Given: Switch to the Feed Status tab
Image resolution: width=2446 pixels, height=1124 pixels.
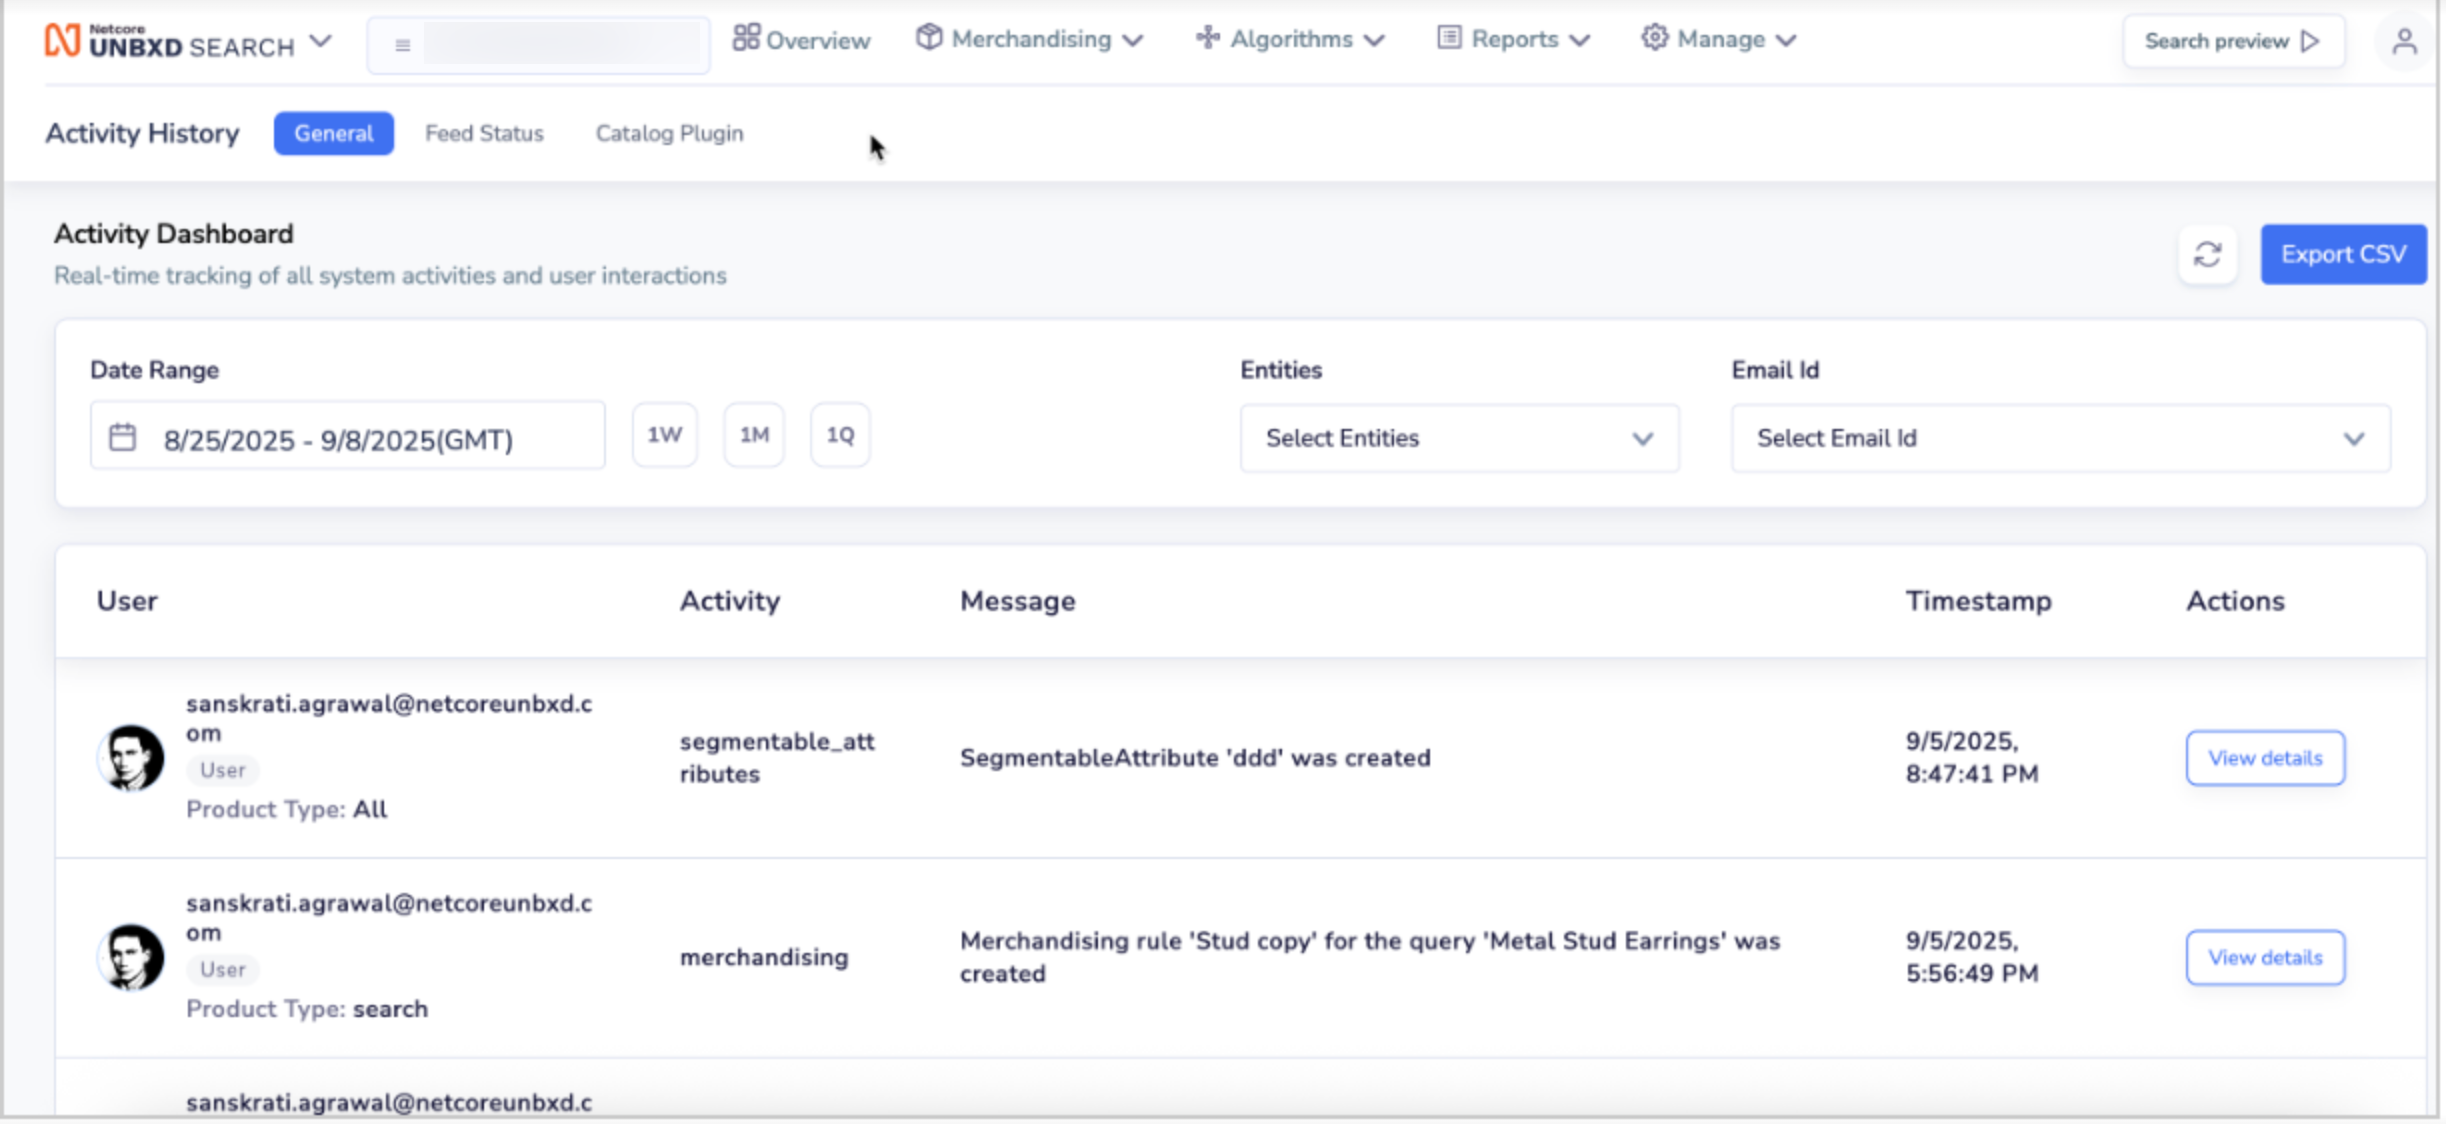Looking at the screenshot, I should pos(484,133).
